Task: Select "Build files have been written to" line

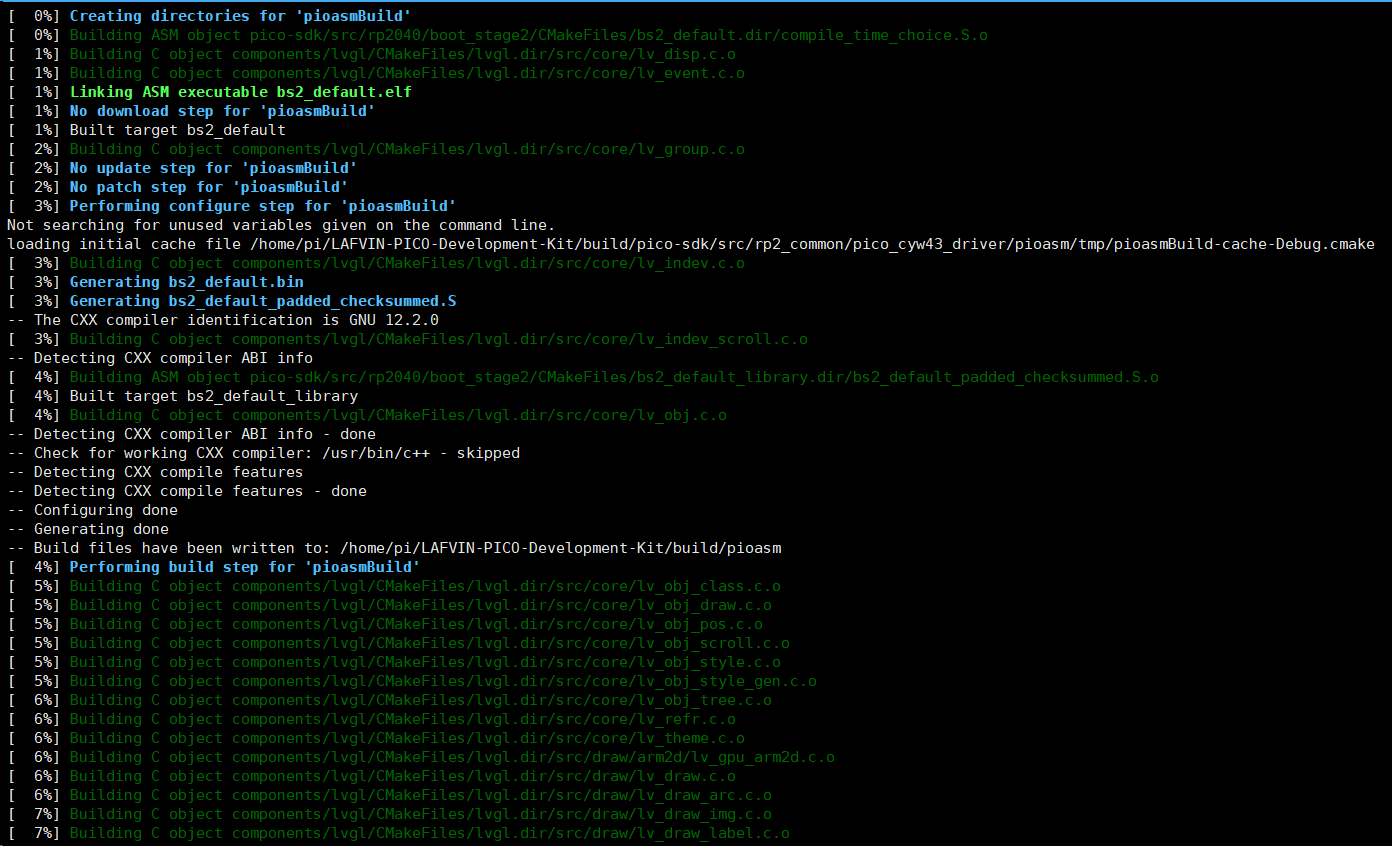Action: [394, 548]
